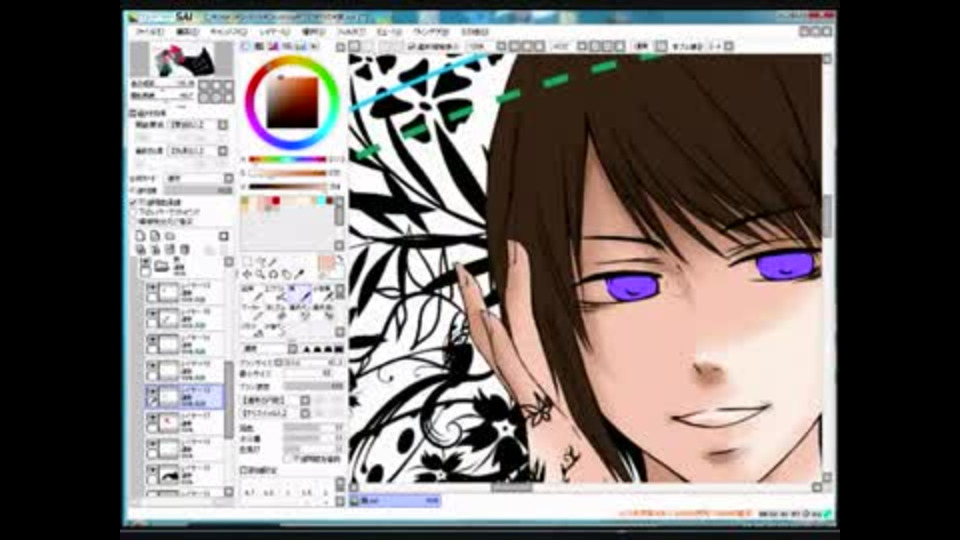Toggle clipping to the layer below checkbox
This screenshot has width=960, height=540.
pos(133,212)
